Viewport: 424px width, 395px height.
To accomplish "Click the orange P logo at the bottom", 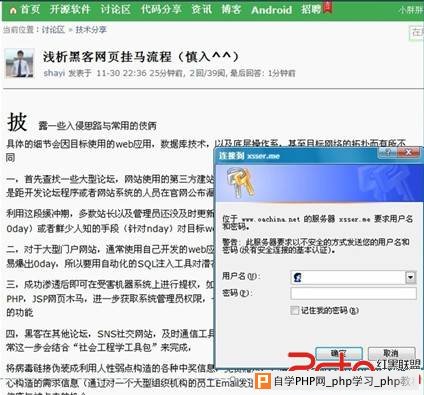I will coord(263,381).
